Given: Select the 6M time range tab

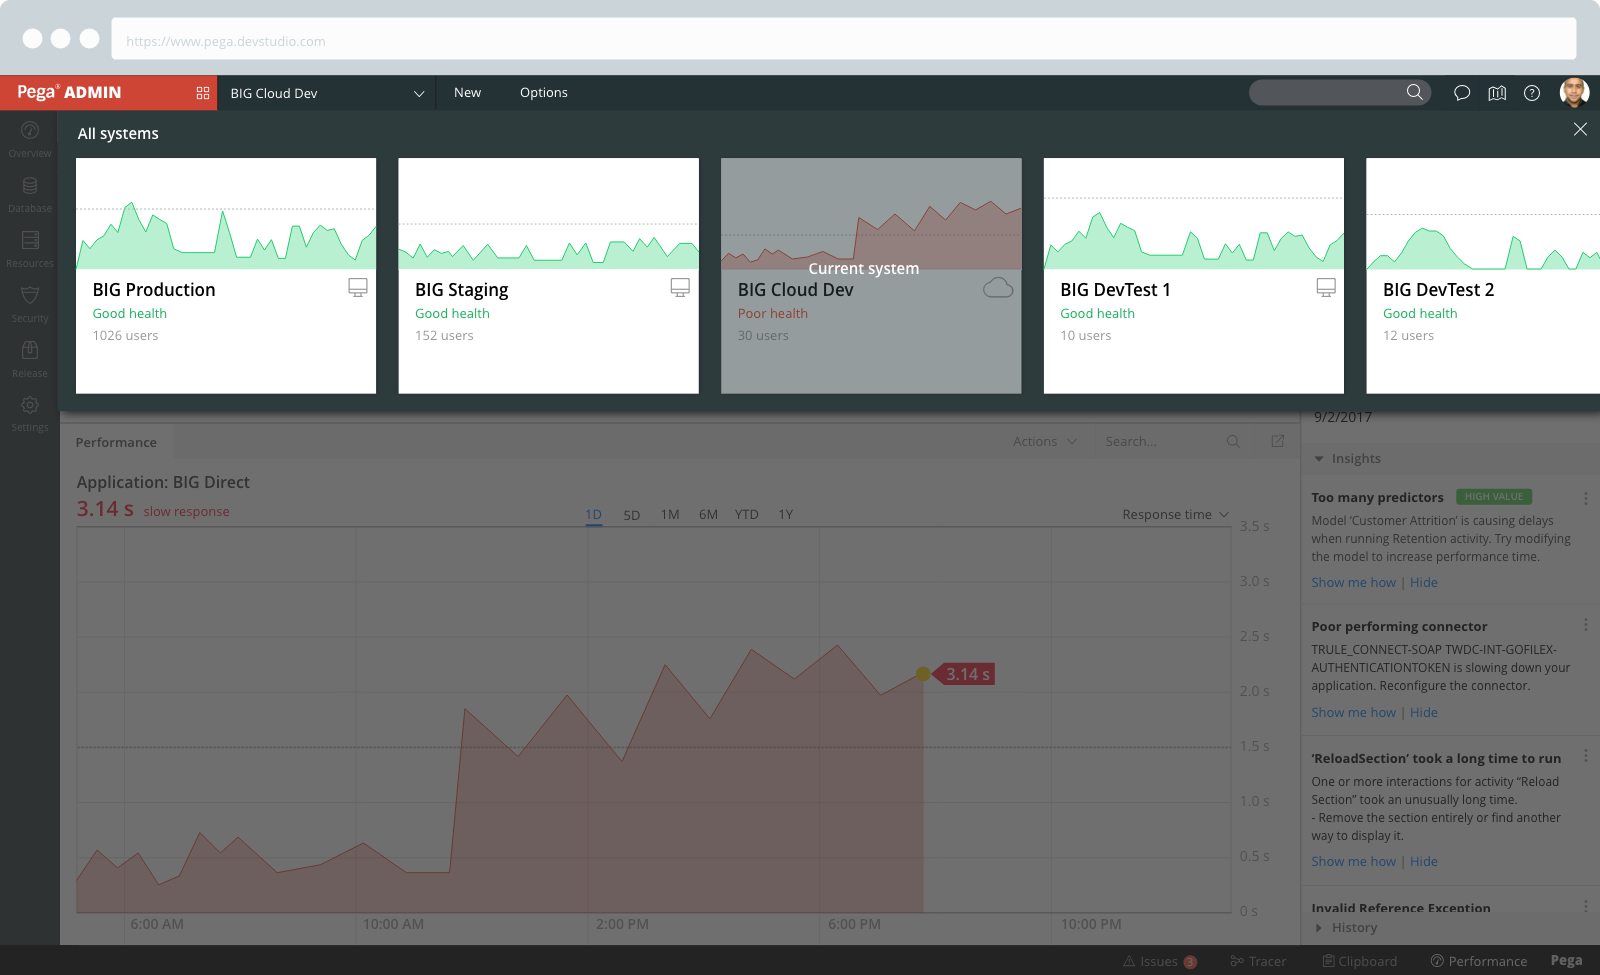Looking at the screenshot, I should coord(708,514).
